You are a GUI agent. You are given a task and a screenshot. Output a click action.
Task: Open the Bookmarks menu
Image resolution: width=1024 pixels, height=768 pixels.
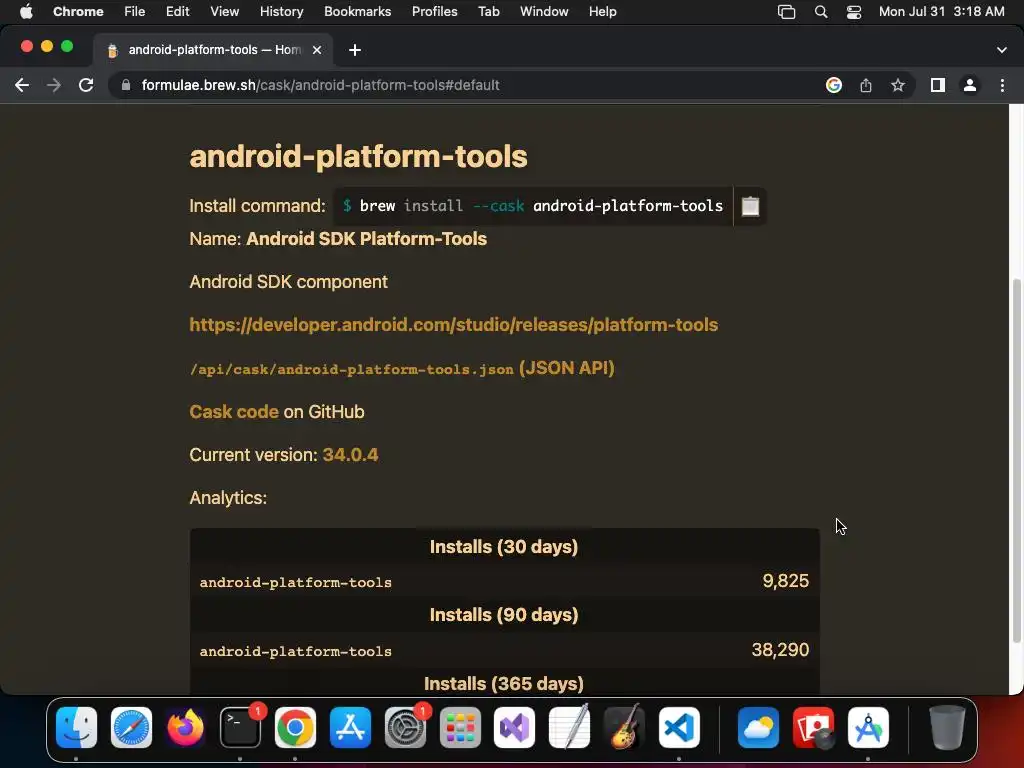tap(357, 12)
